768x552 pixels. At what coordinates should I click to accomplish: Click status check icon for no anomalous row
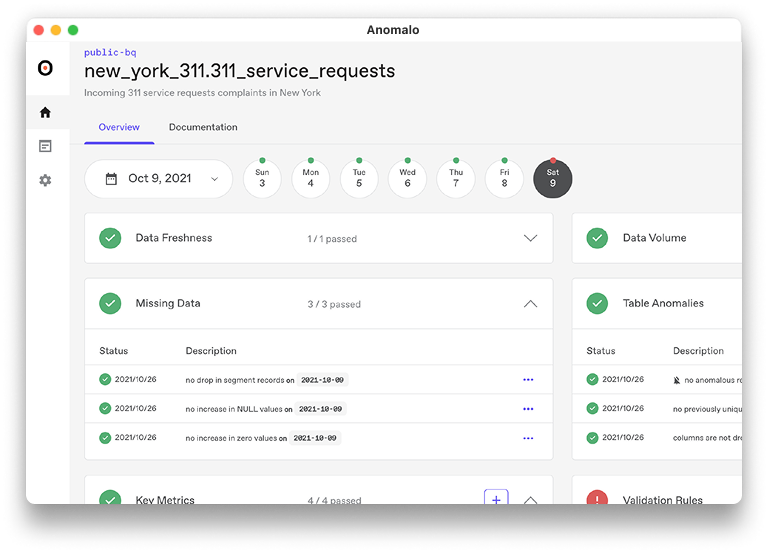pyautogui.click(x=592, y=379)
